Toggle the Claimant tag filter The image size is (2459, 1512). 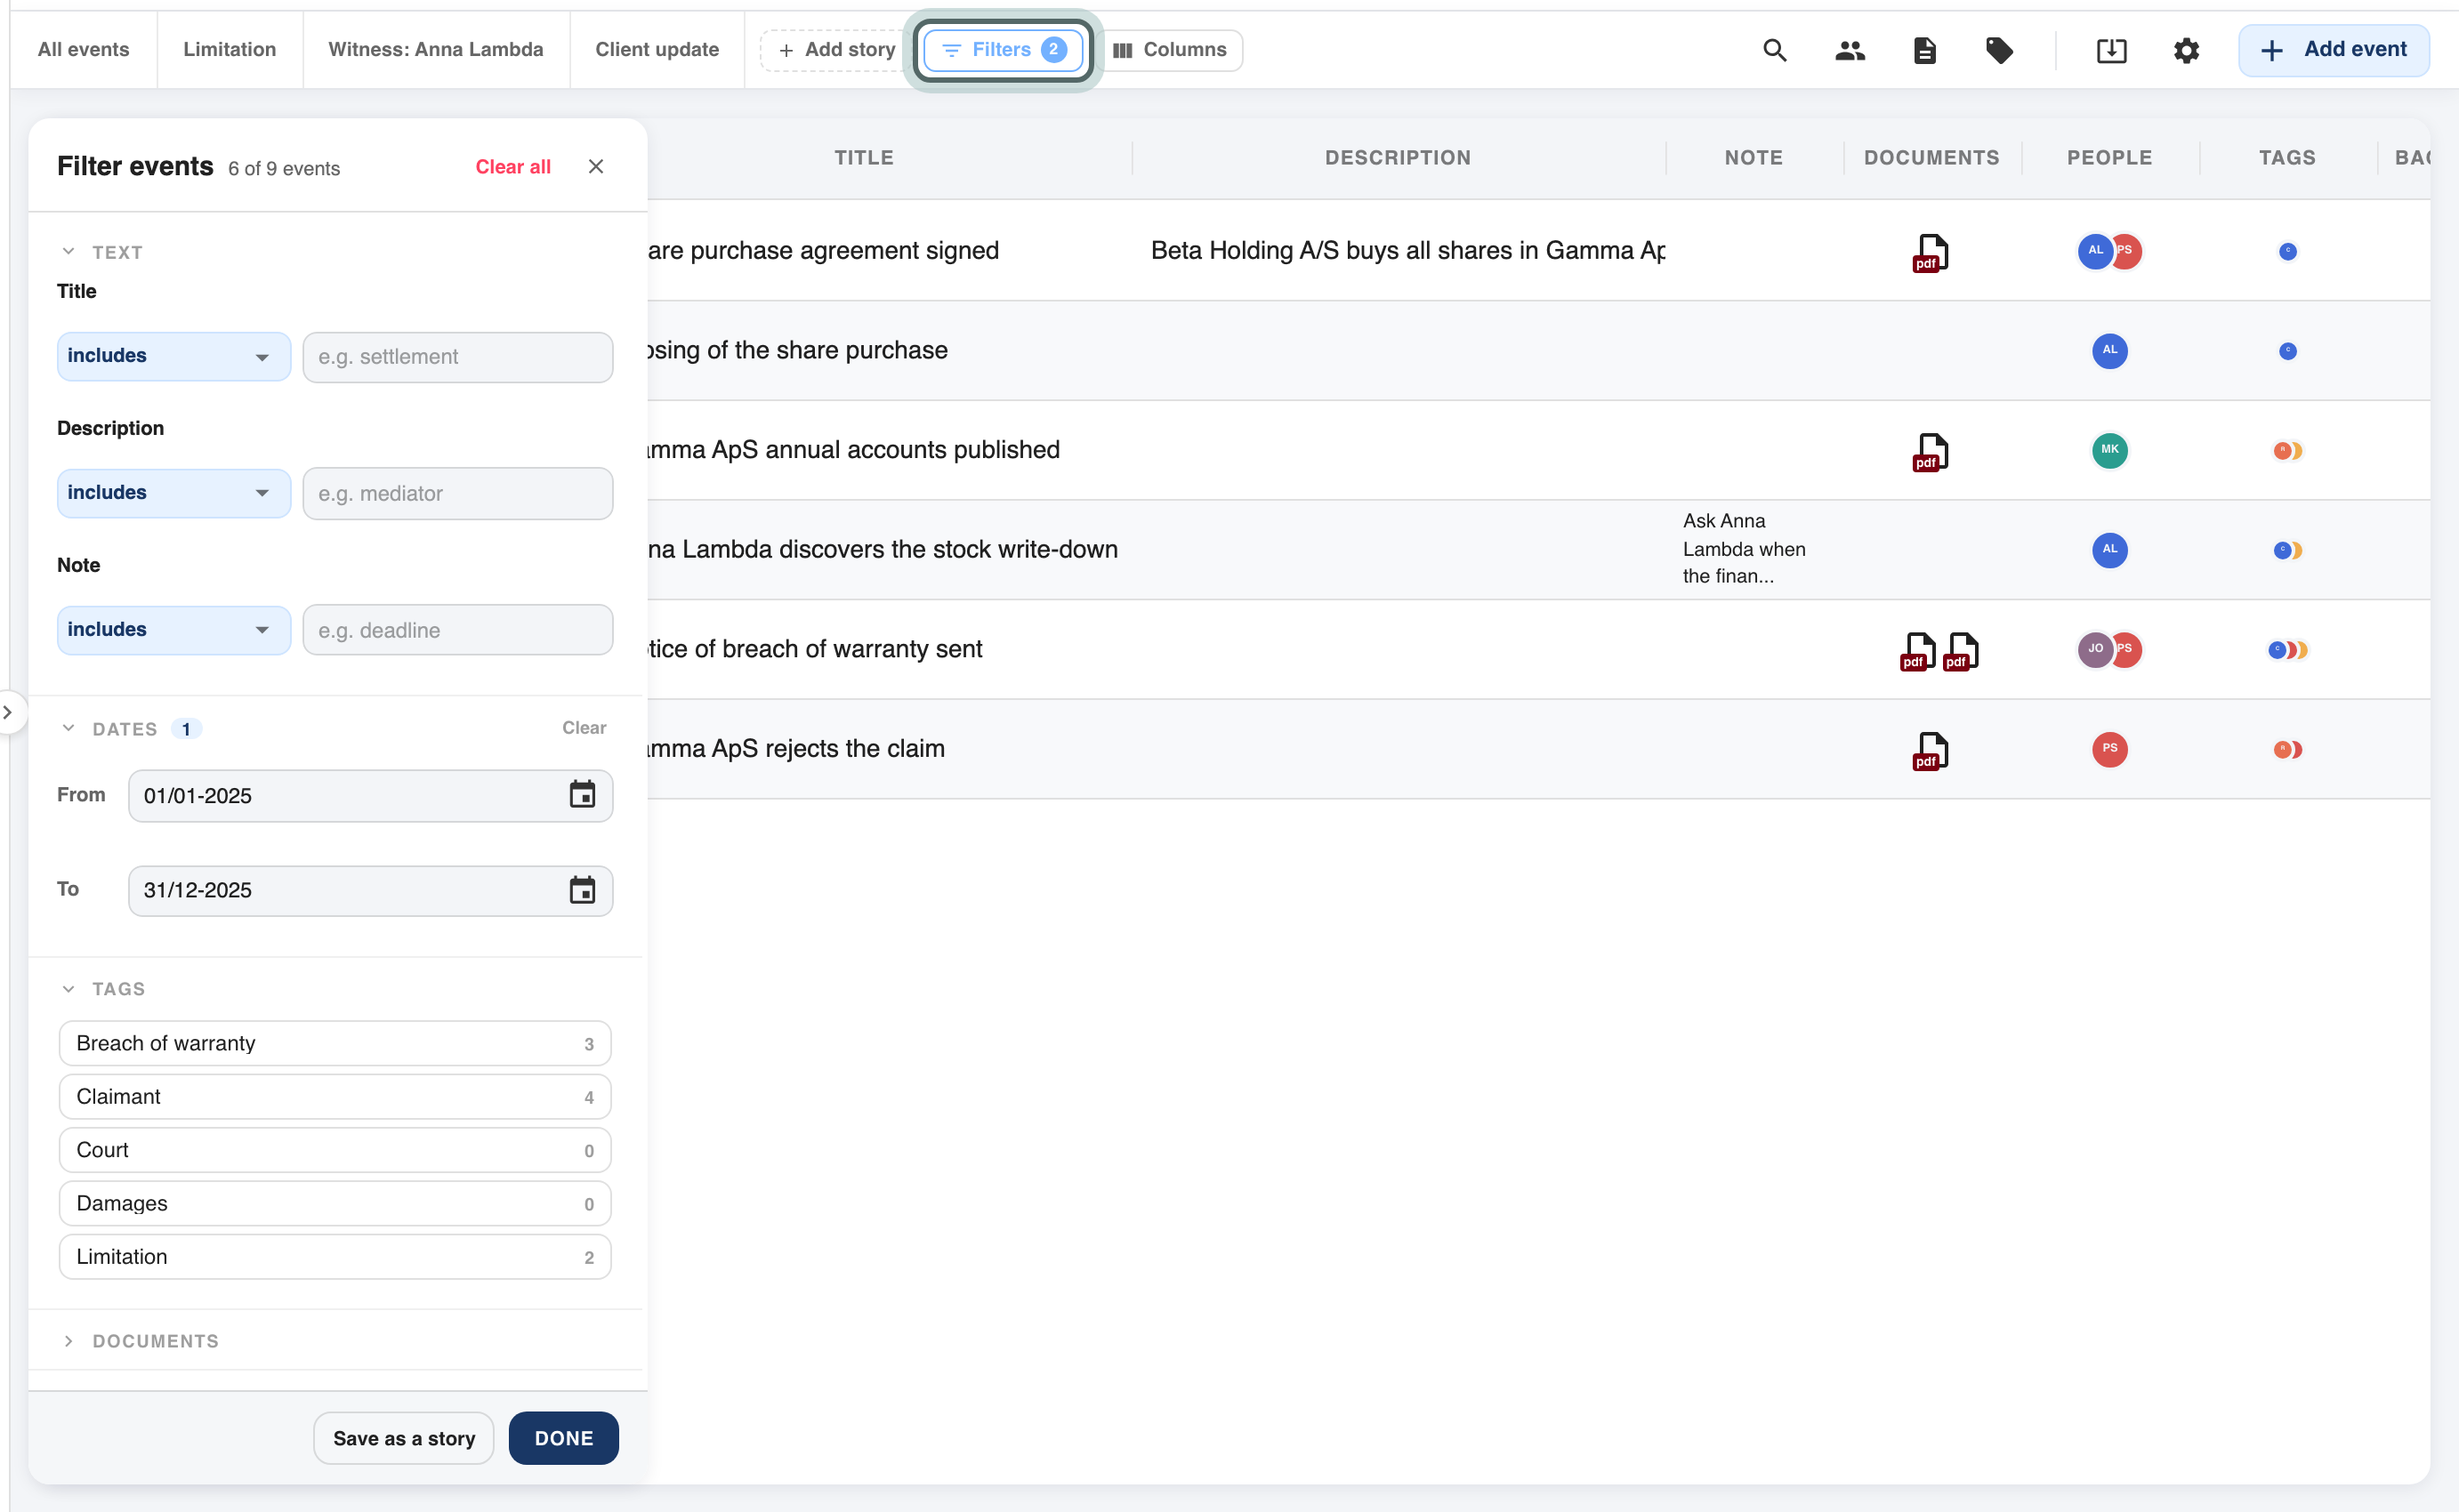coord(334,1096)
